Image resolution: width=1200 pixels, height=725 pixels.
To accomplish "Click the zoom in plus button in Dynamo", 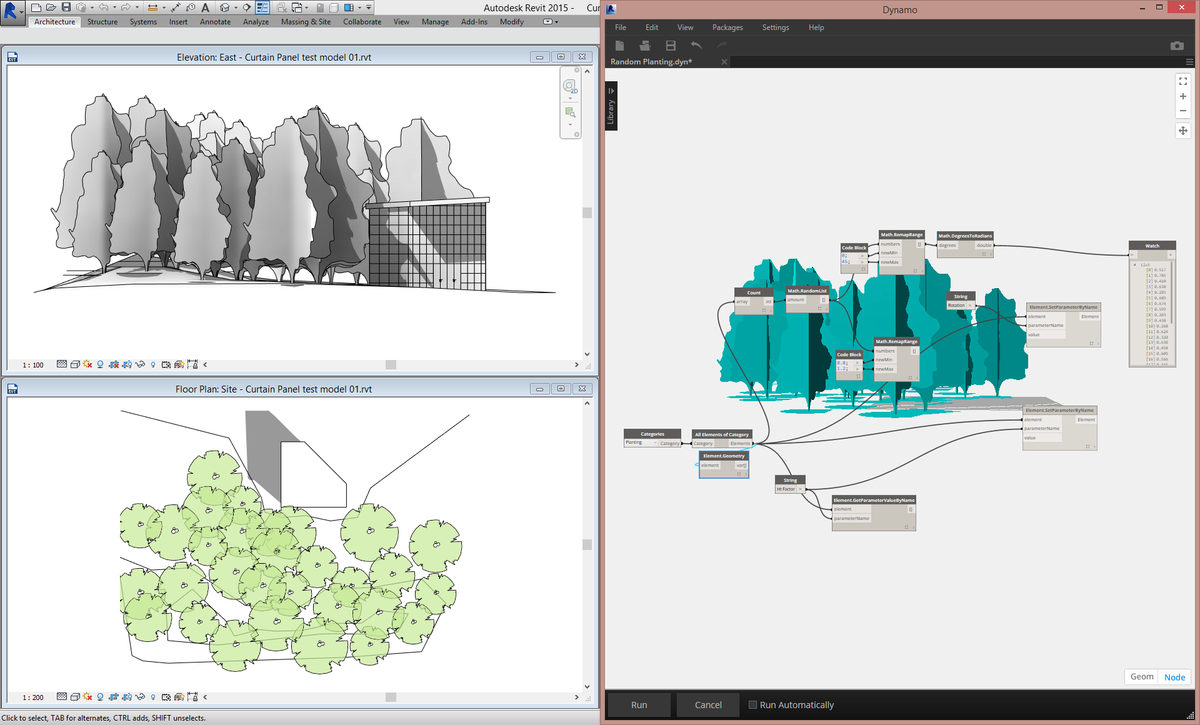I will point(1183,97).
